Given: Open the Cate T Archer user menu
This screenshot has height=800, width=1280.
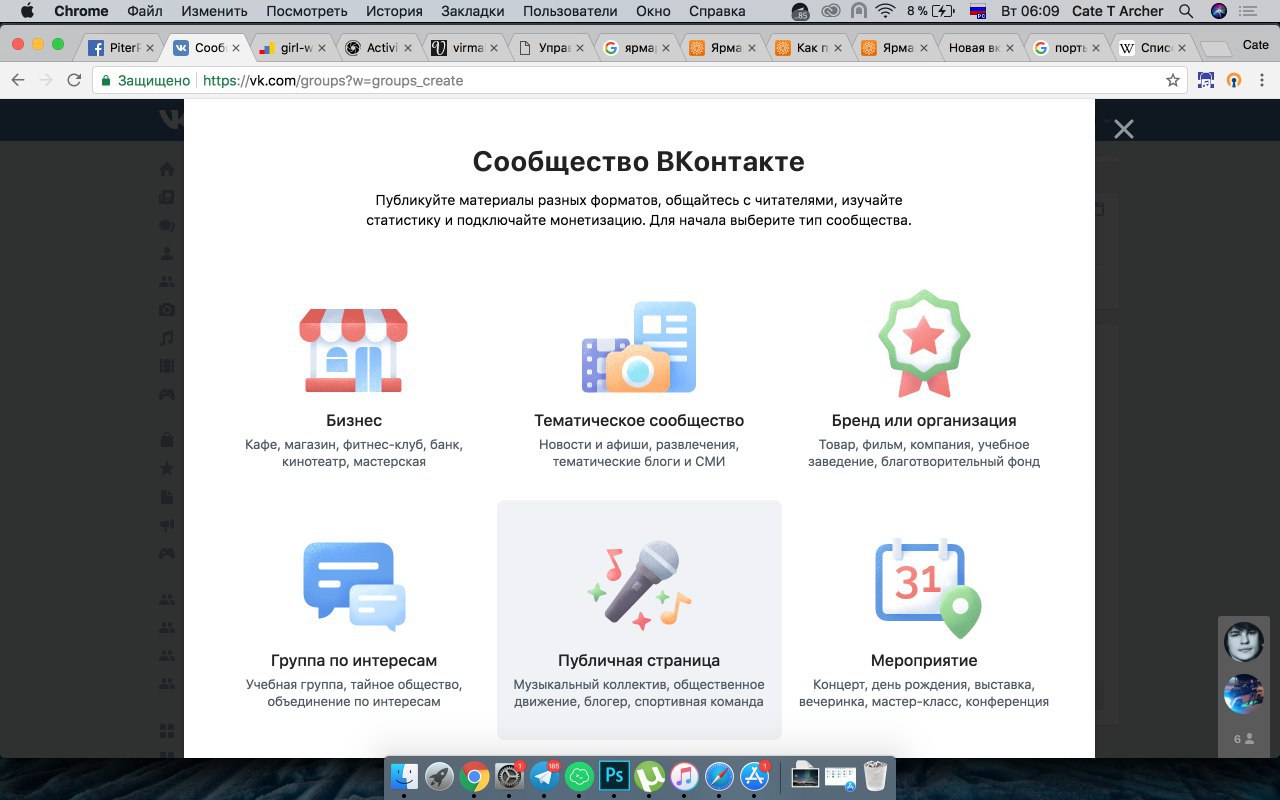Looking at the screenshot, I should pos(1118,11).
